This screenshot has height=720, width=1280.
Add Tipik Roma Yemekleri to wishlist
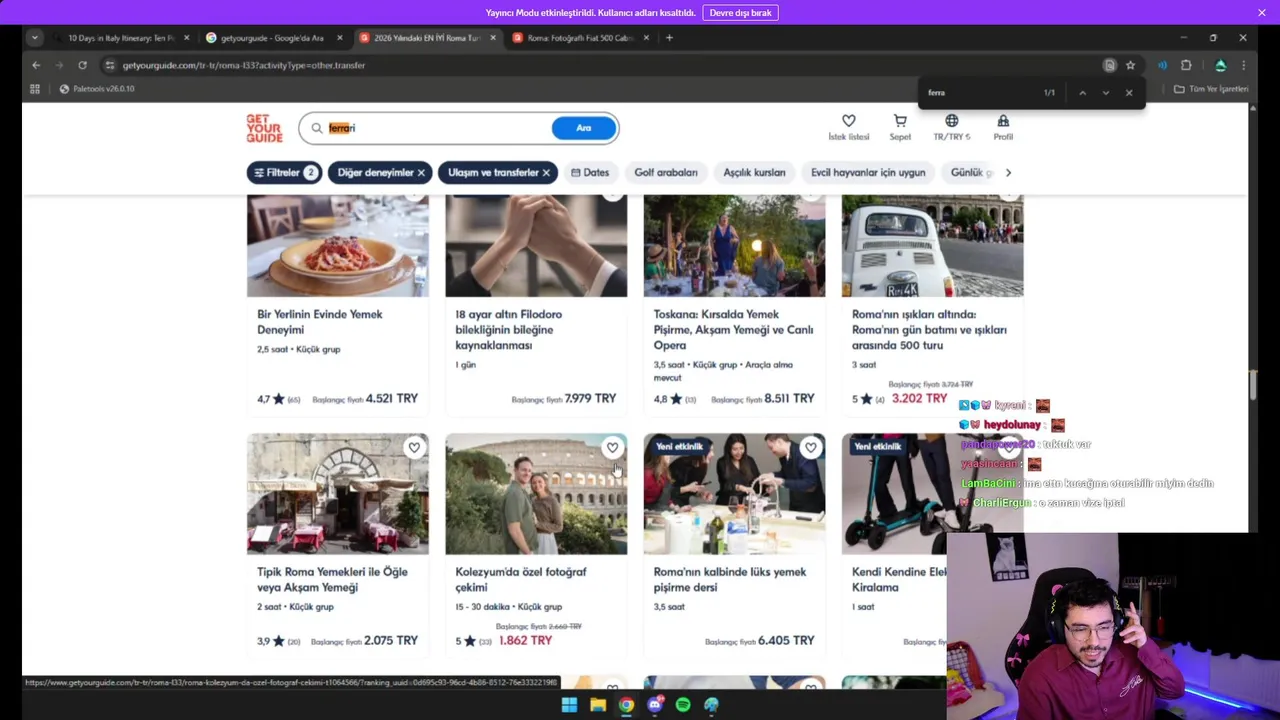coord(414,448)
